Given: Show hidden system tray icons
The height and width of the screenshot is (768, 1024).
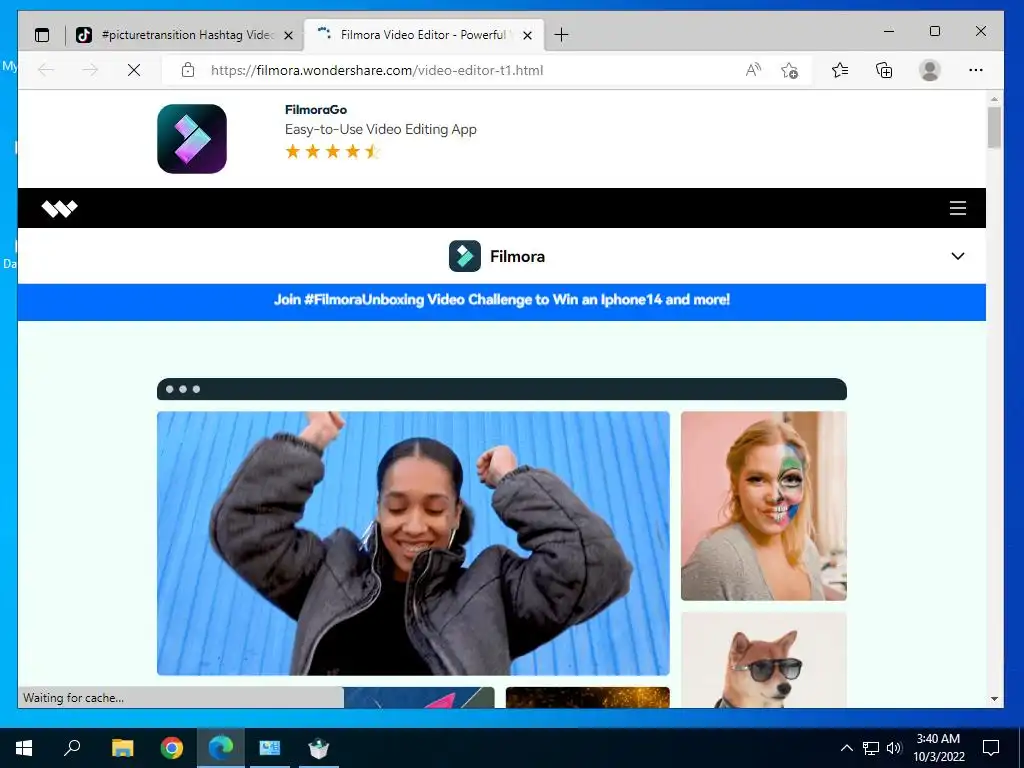Looking at the screenshot, I should pos(846,748).
